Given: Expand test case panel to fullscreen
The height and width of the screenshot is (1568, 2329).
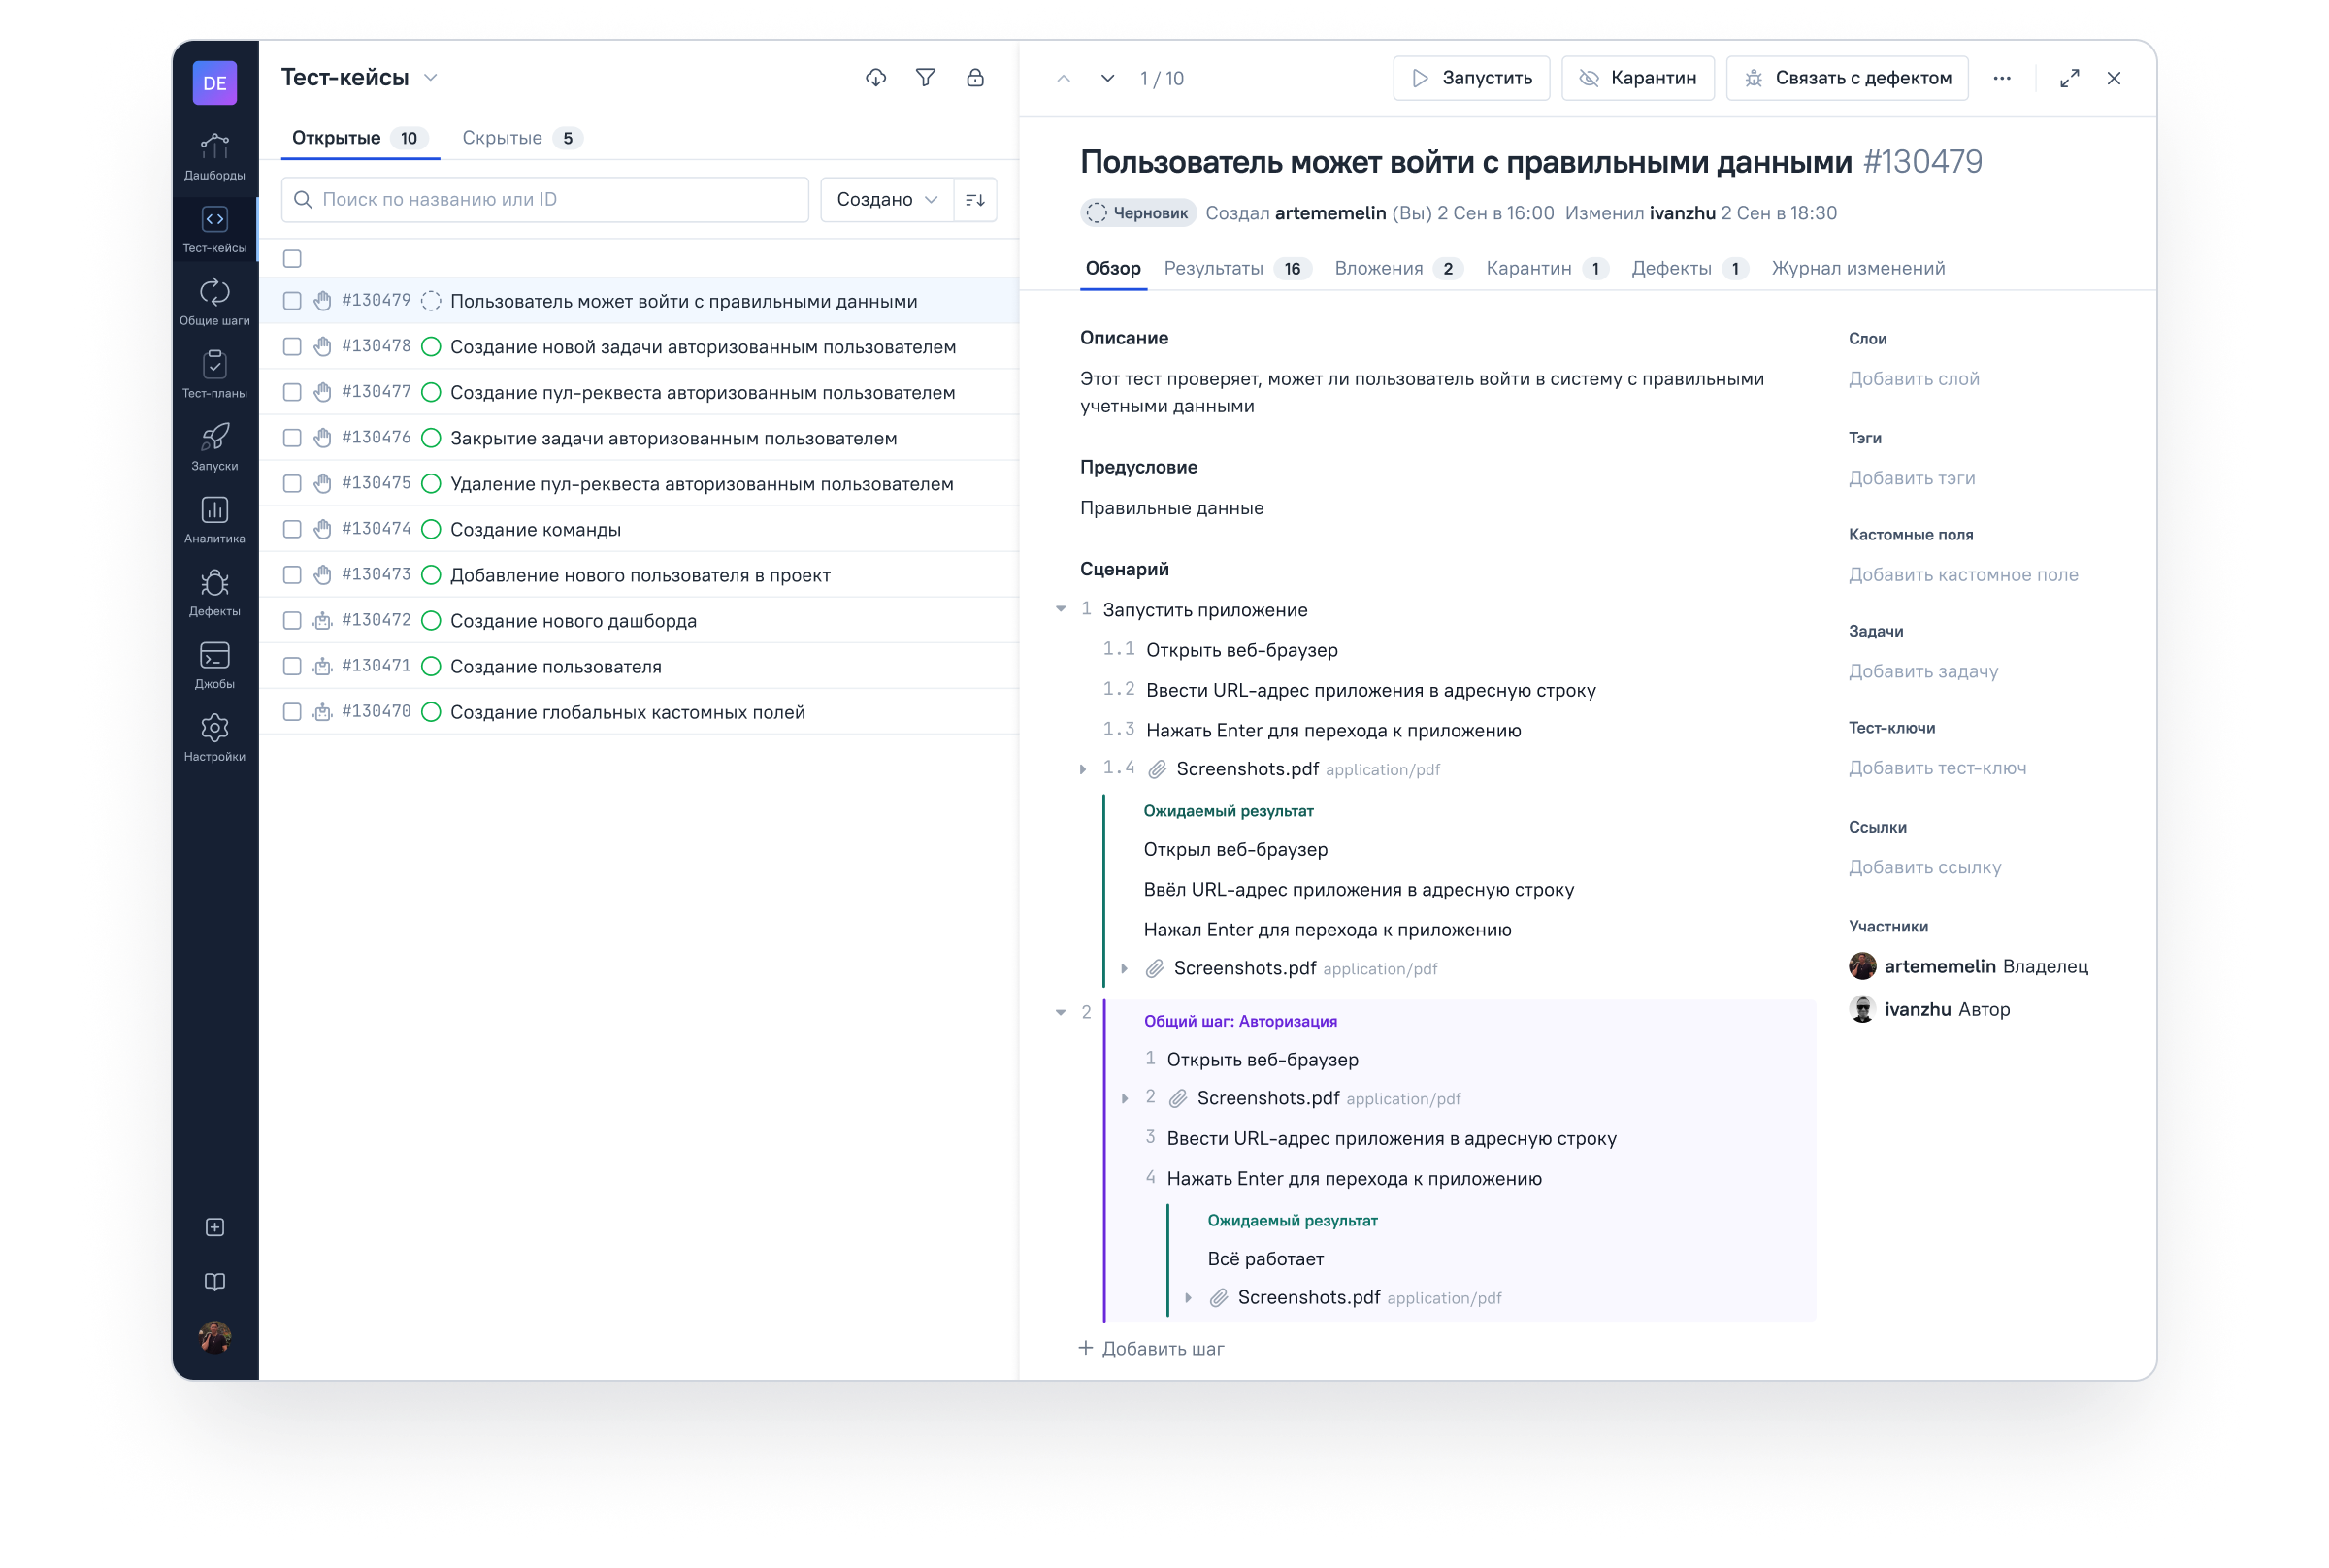Looking at the screenshot, I should (x=2070, y=78).
